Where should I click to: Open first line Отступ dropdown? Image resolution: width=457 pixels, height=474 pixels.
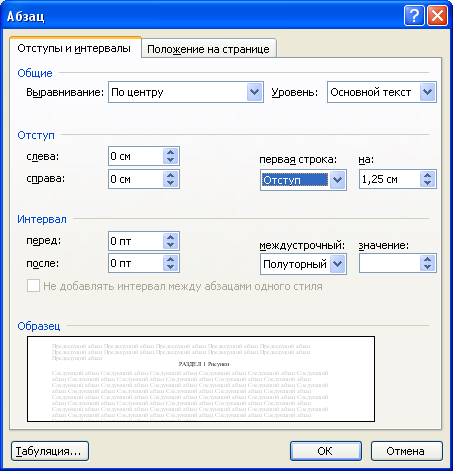tap(337, 180)
